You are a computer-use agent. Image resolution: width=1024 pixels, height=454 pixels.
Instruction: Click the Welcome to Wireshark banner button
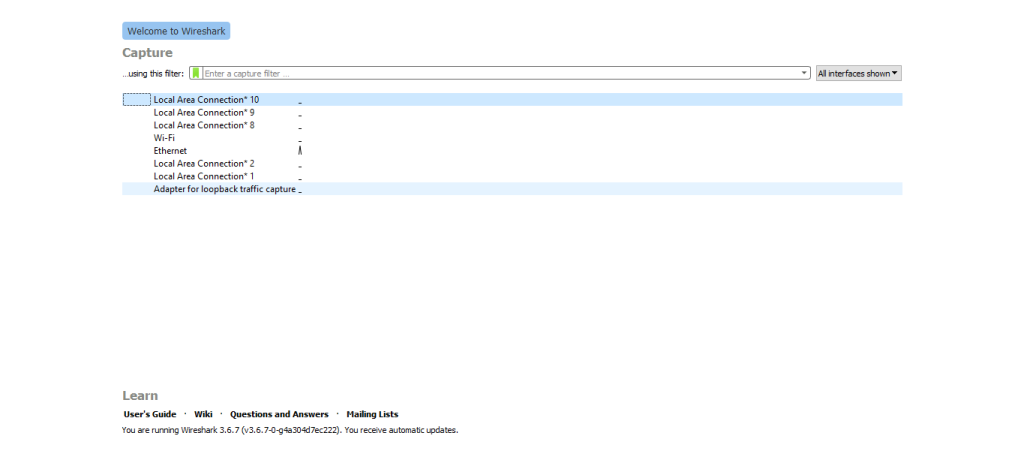pyautogui.click(x=176, y=31)
